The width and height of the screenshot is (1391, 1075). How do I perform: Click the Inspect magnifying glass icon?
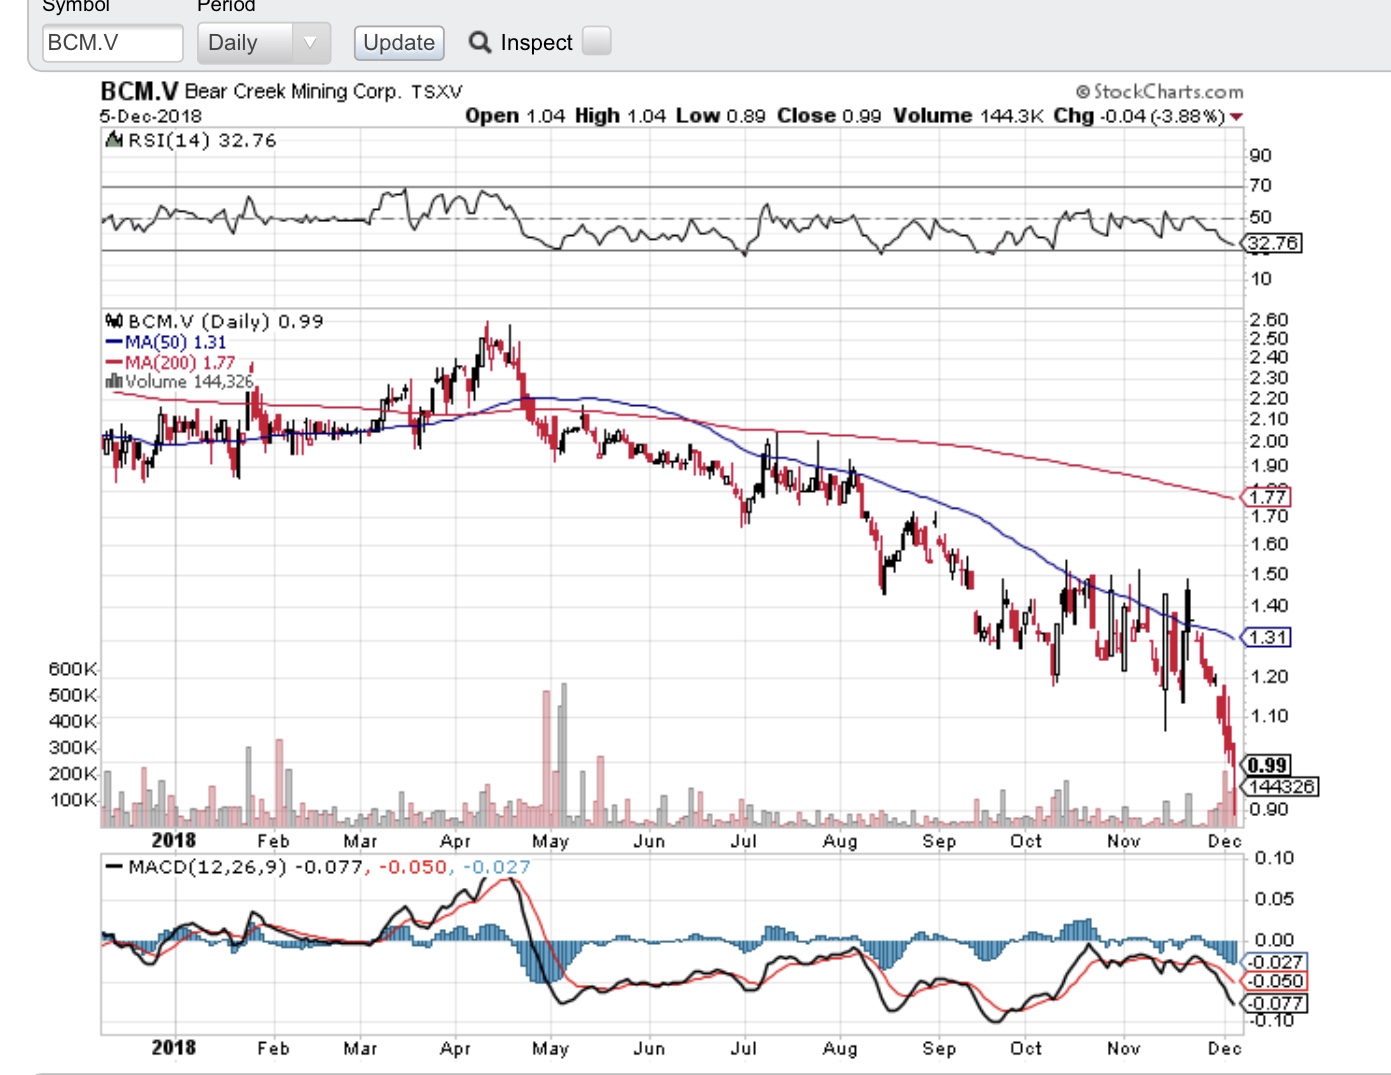point(480,42)
